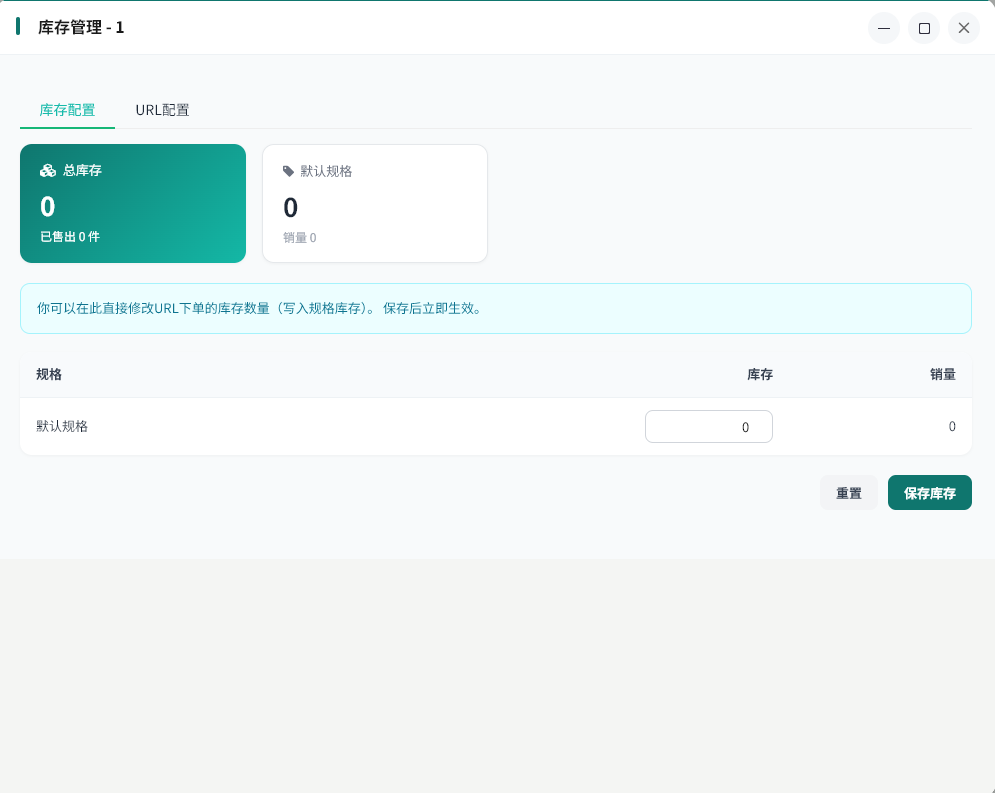Click the white 默认规格 summary card
This screenshot has width=995, height=793.
(x=375, y=204)
